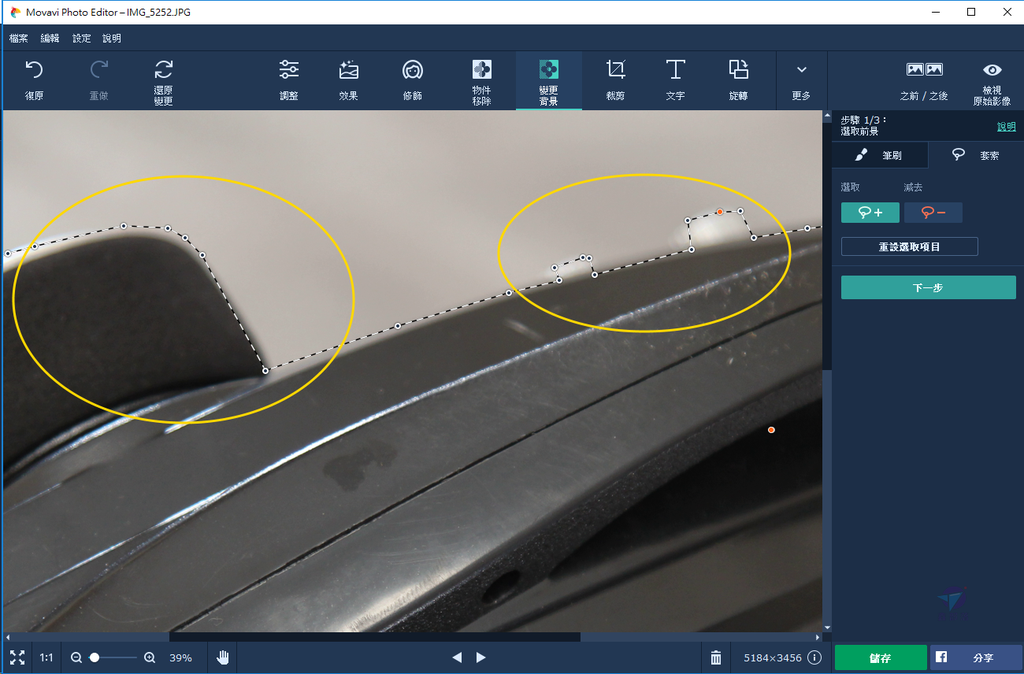The width and height of the screenshot is (1024, 674).
Task: Click the zoom out magnifier icon
Action: coord(76,658)
